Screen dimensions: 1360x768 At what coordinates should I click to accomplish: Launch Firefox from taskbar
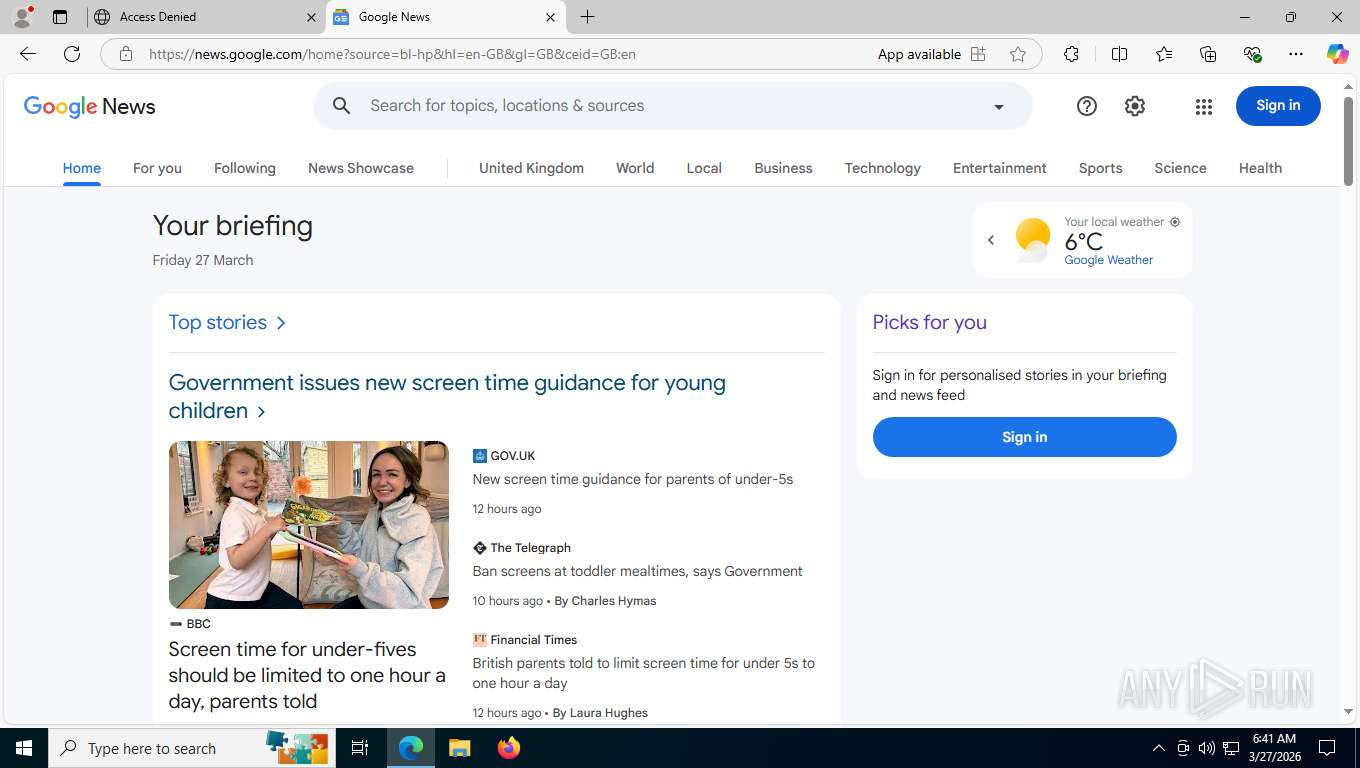[x=509, y=748]
